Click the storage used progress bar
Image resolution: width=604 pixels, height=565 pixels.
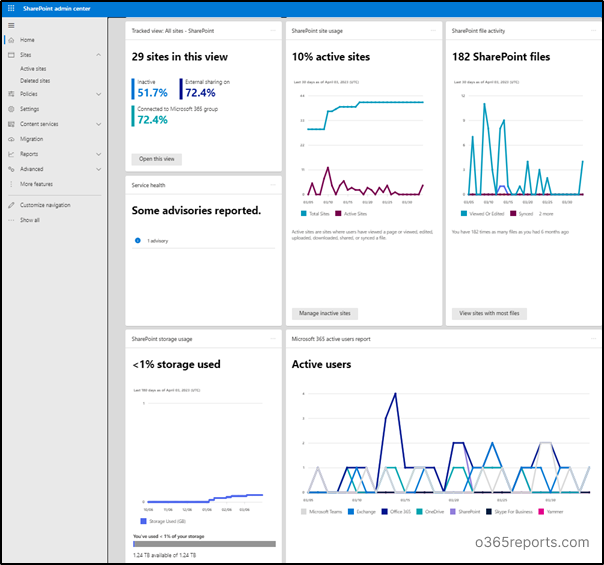[x=204, y=544]
